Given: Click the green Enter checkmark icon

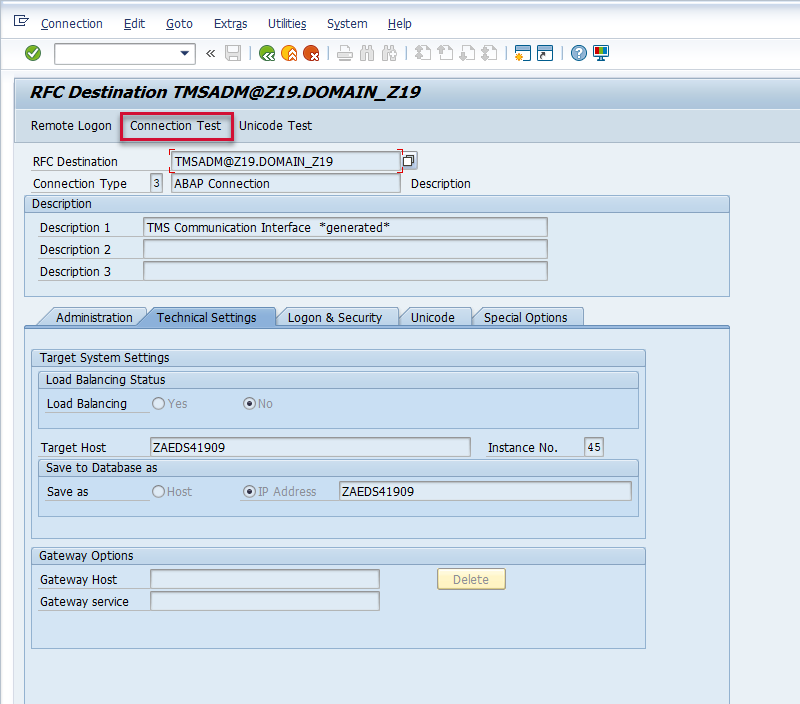Looking at the screenshot, I should pyautogui.click(x=33, y=53).
